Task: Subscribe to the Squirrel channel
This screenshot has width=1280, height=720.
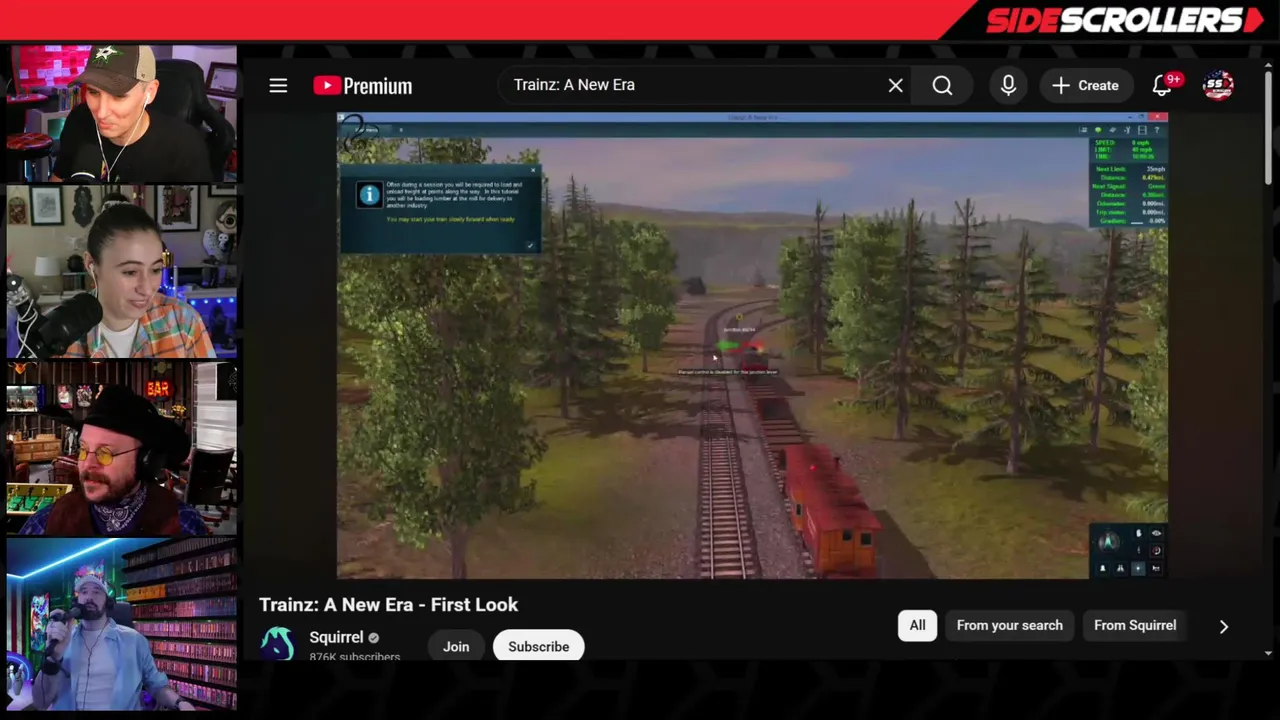Action: (538, 646)
